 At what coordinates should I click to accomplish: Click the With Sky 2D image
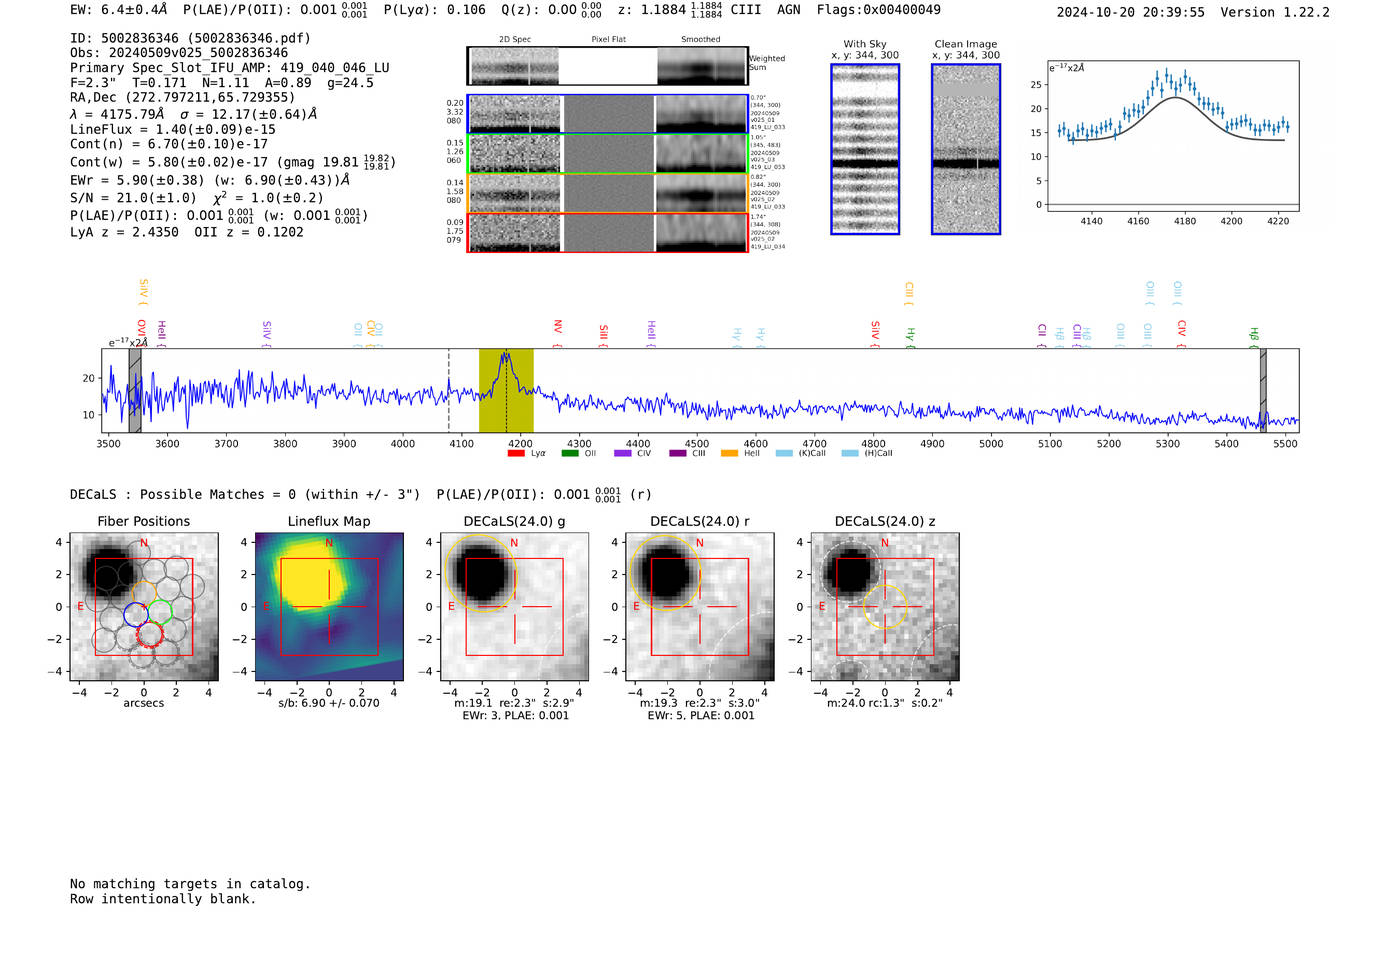pyautogui.click(x=865, y=149)
